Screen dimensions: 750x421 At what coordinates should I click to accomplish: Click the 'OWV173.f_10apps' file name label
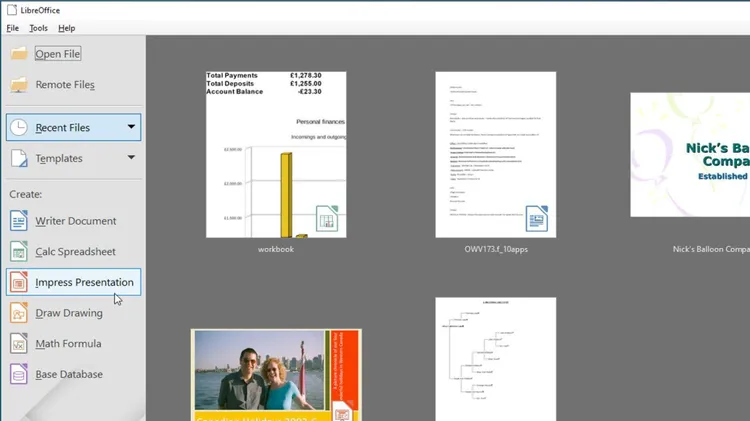point(496,249)
